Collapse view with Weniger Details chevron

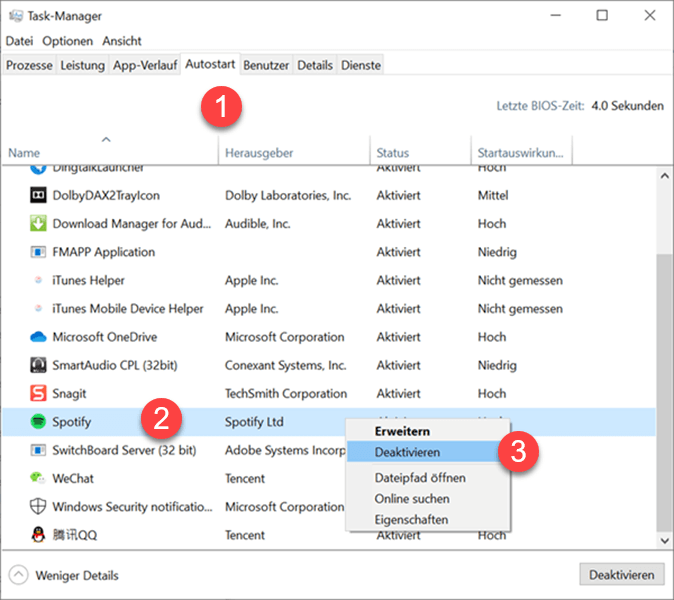coord(19,575)
